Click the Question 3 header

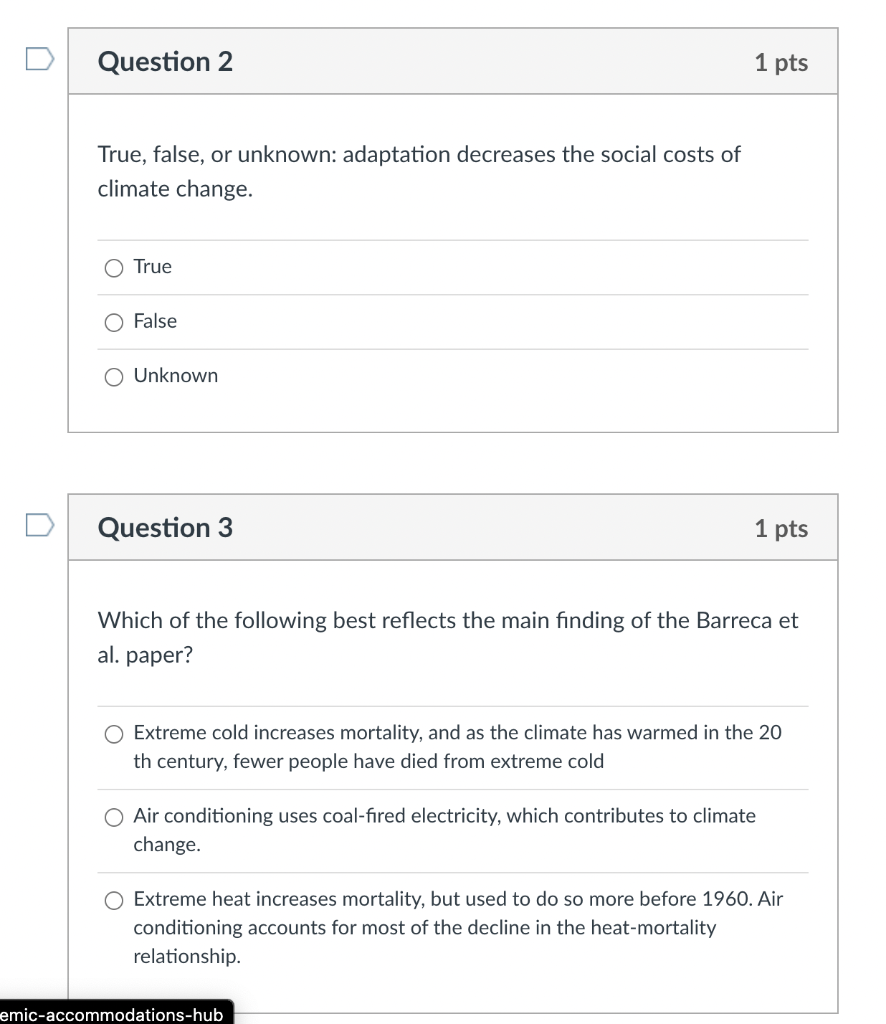[165, 528]
